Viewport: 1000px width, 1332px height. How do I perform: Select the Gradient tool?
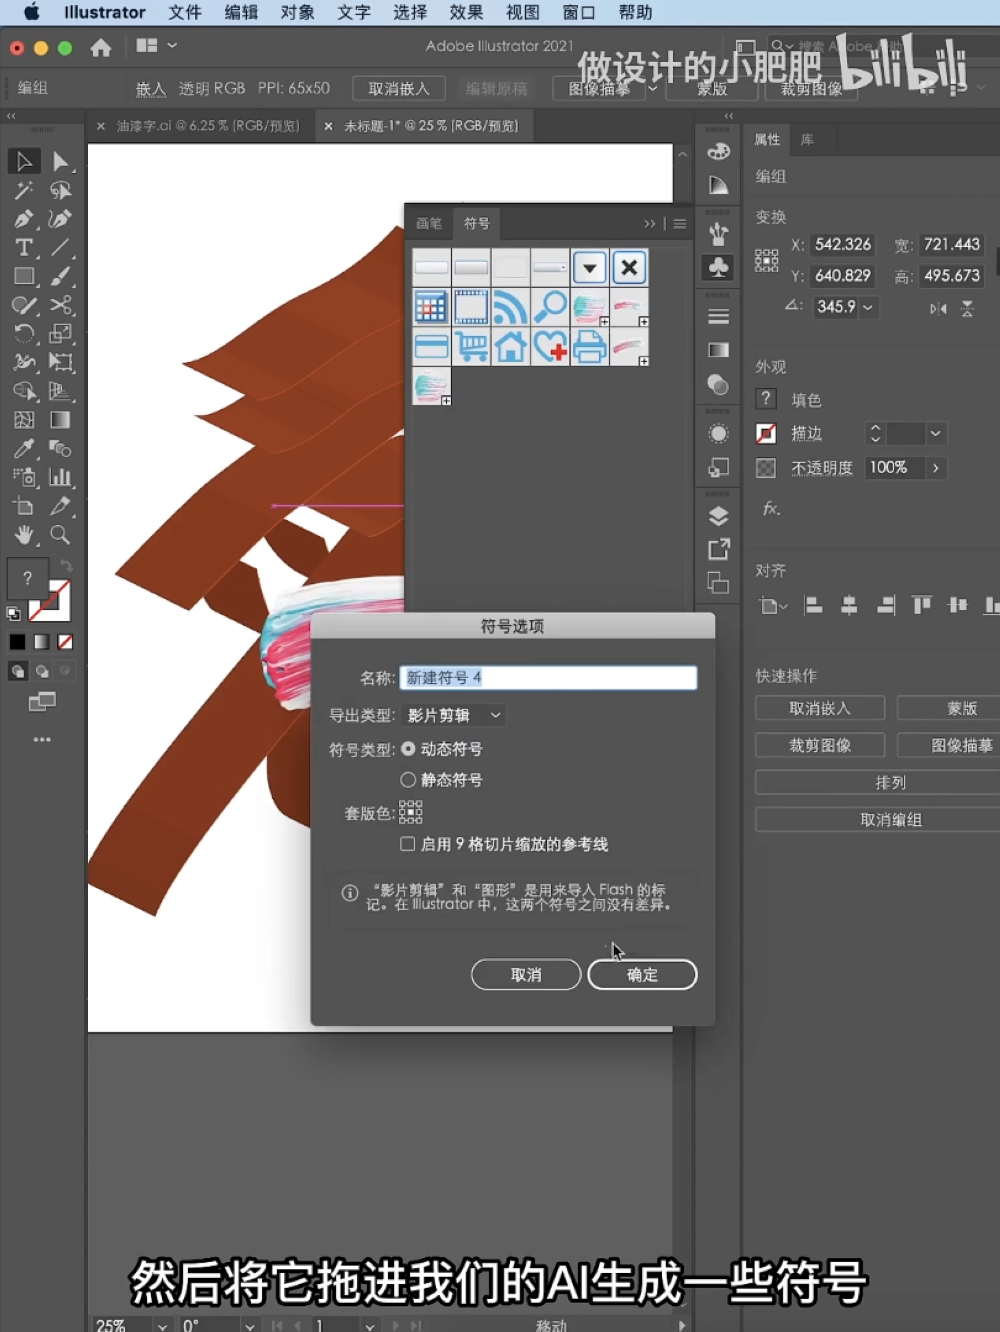click(60, 420)
